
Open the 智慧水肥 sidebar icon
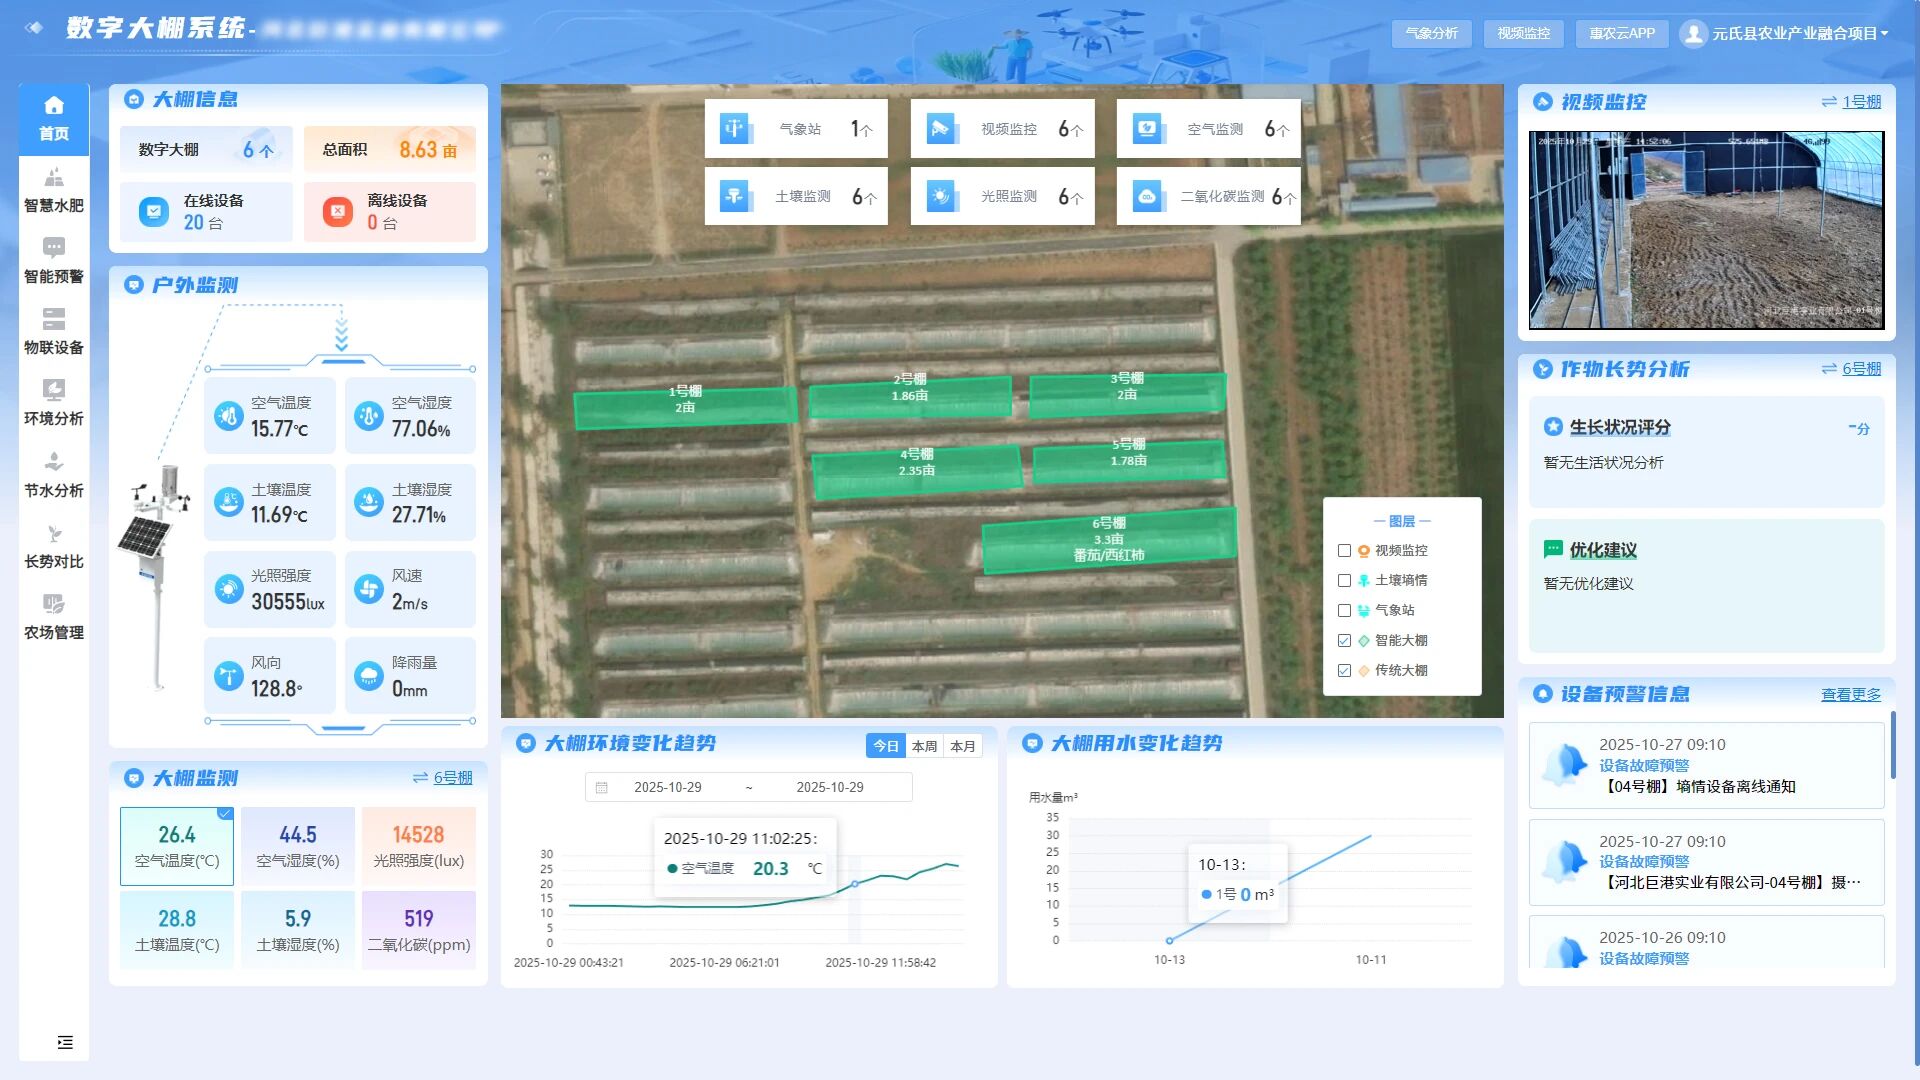54,180
